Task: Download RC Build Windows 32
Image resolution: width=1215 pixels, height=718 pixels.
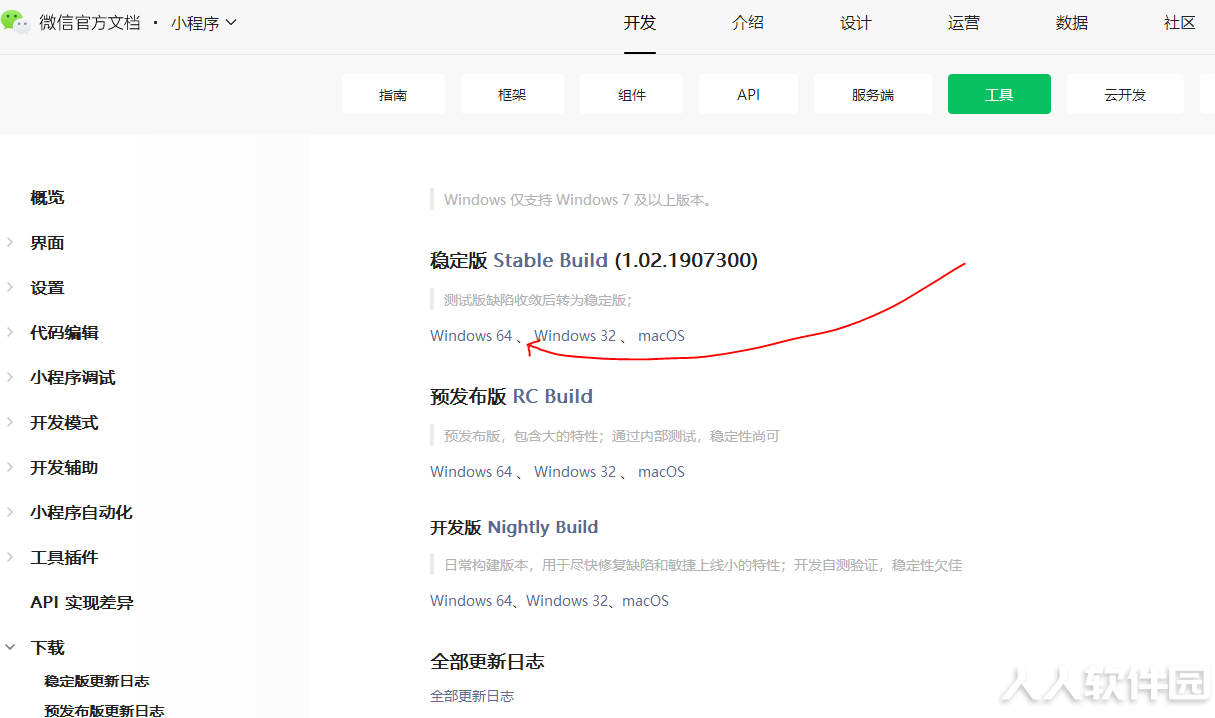Action: [575, 472]
